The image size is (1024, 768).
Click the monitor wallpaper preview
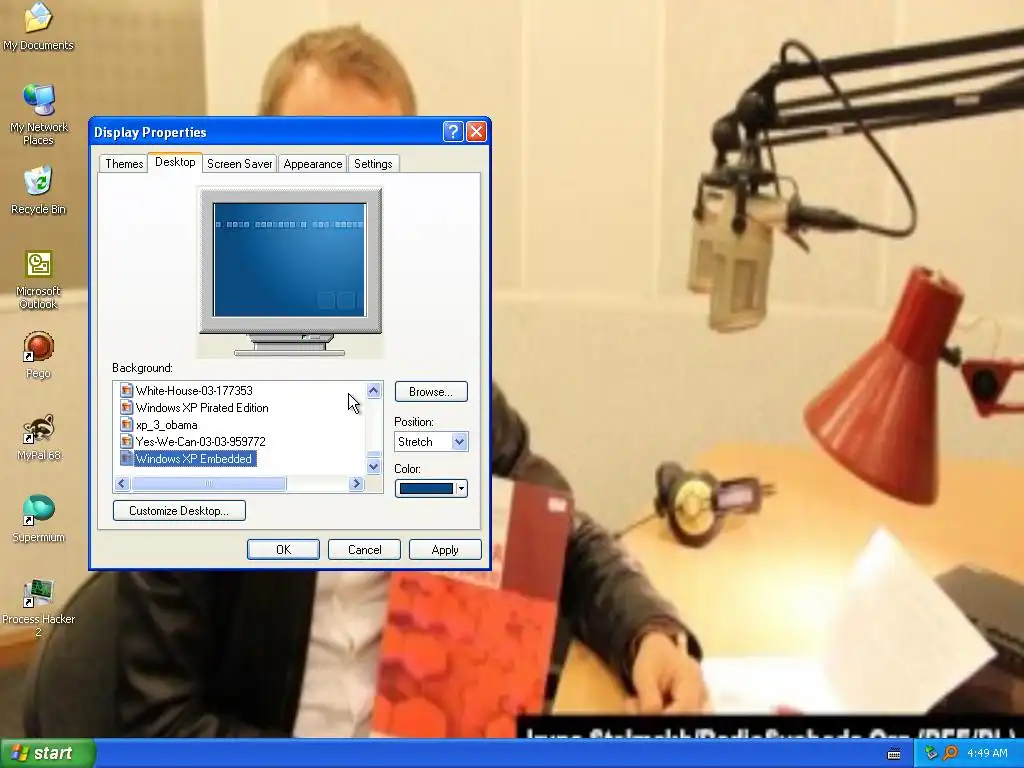[289, 260]
